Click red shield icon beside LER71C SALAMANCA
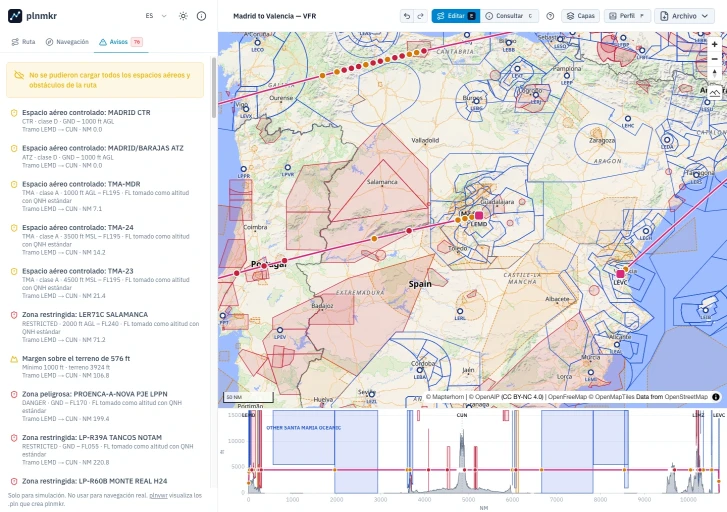 point(14,314)
